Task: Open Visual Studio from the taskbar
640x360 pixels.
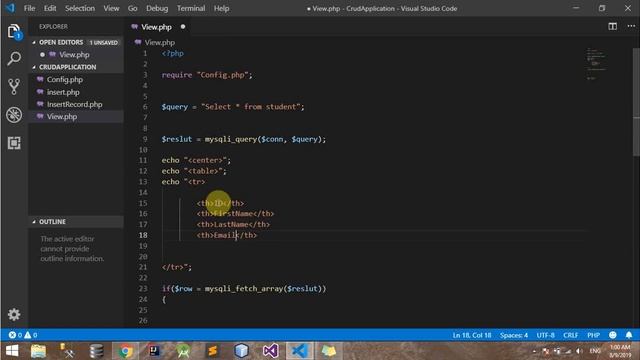Action: [x=271, y=351]
